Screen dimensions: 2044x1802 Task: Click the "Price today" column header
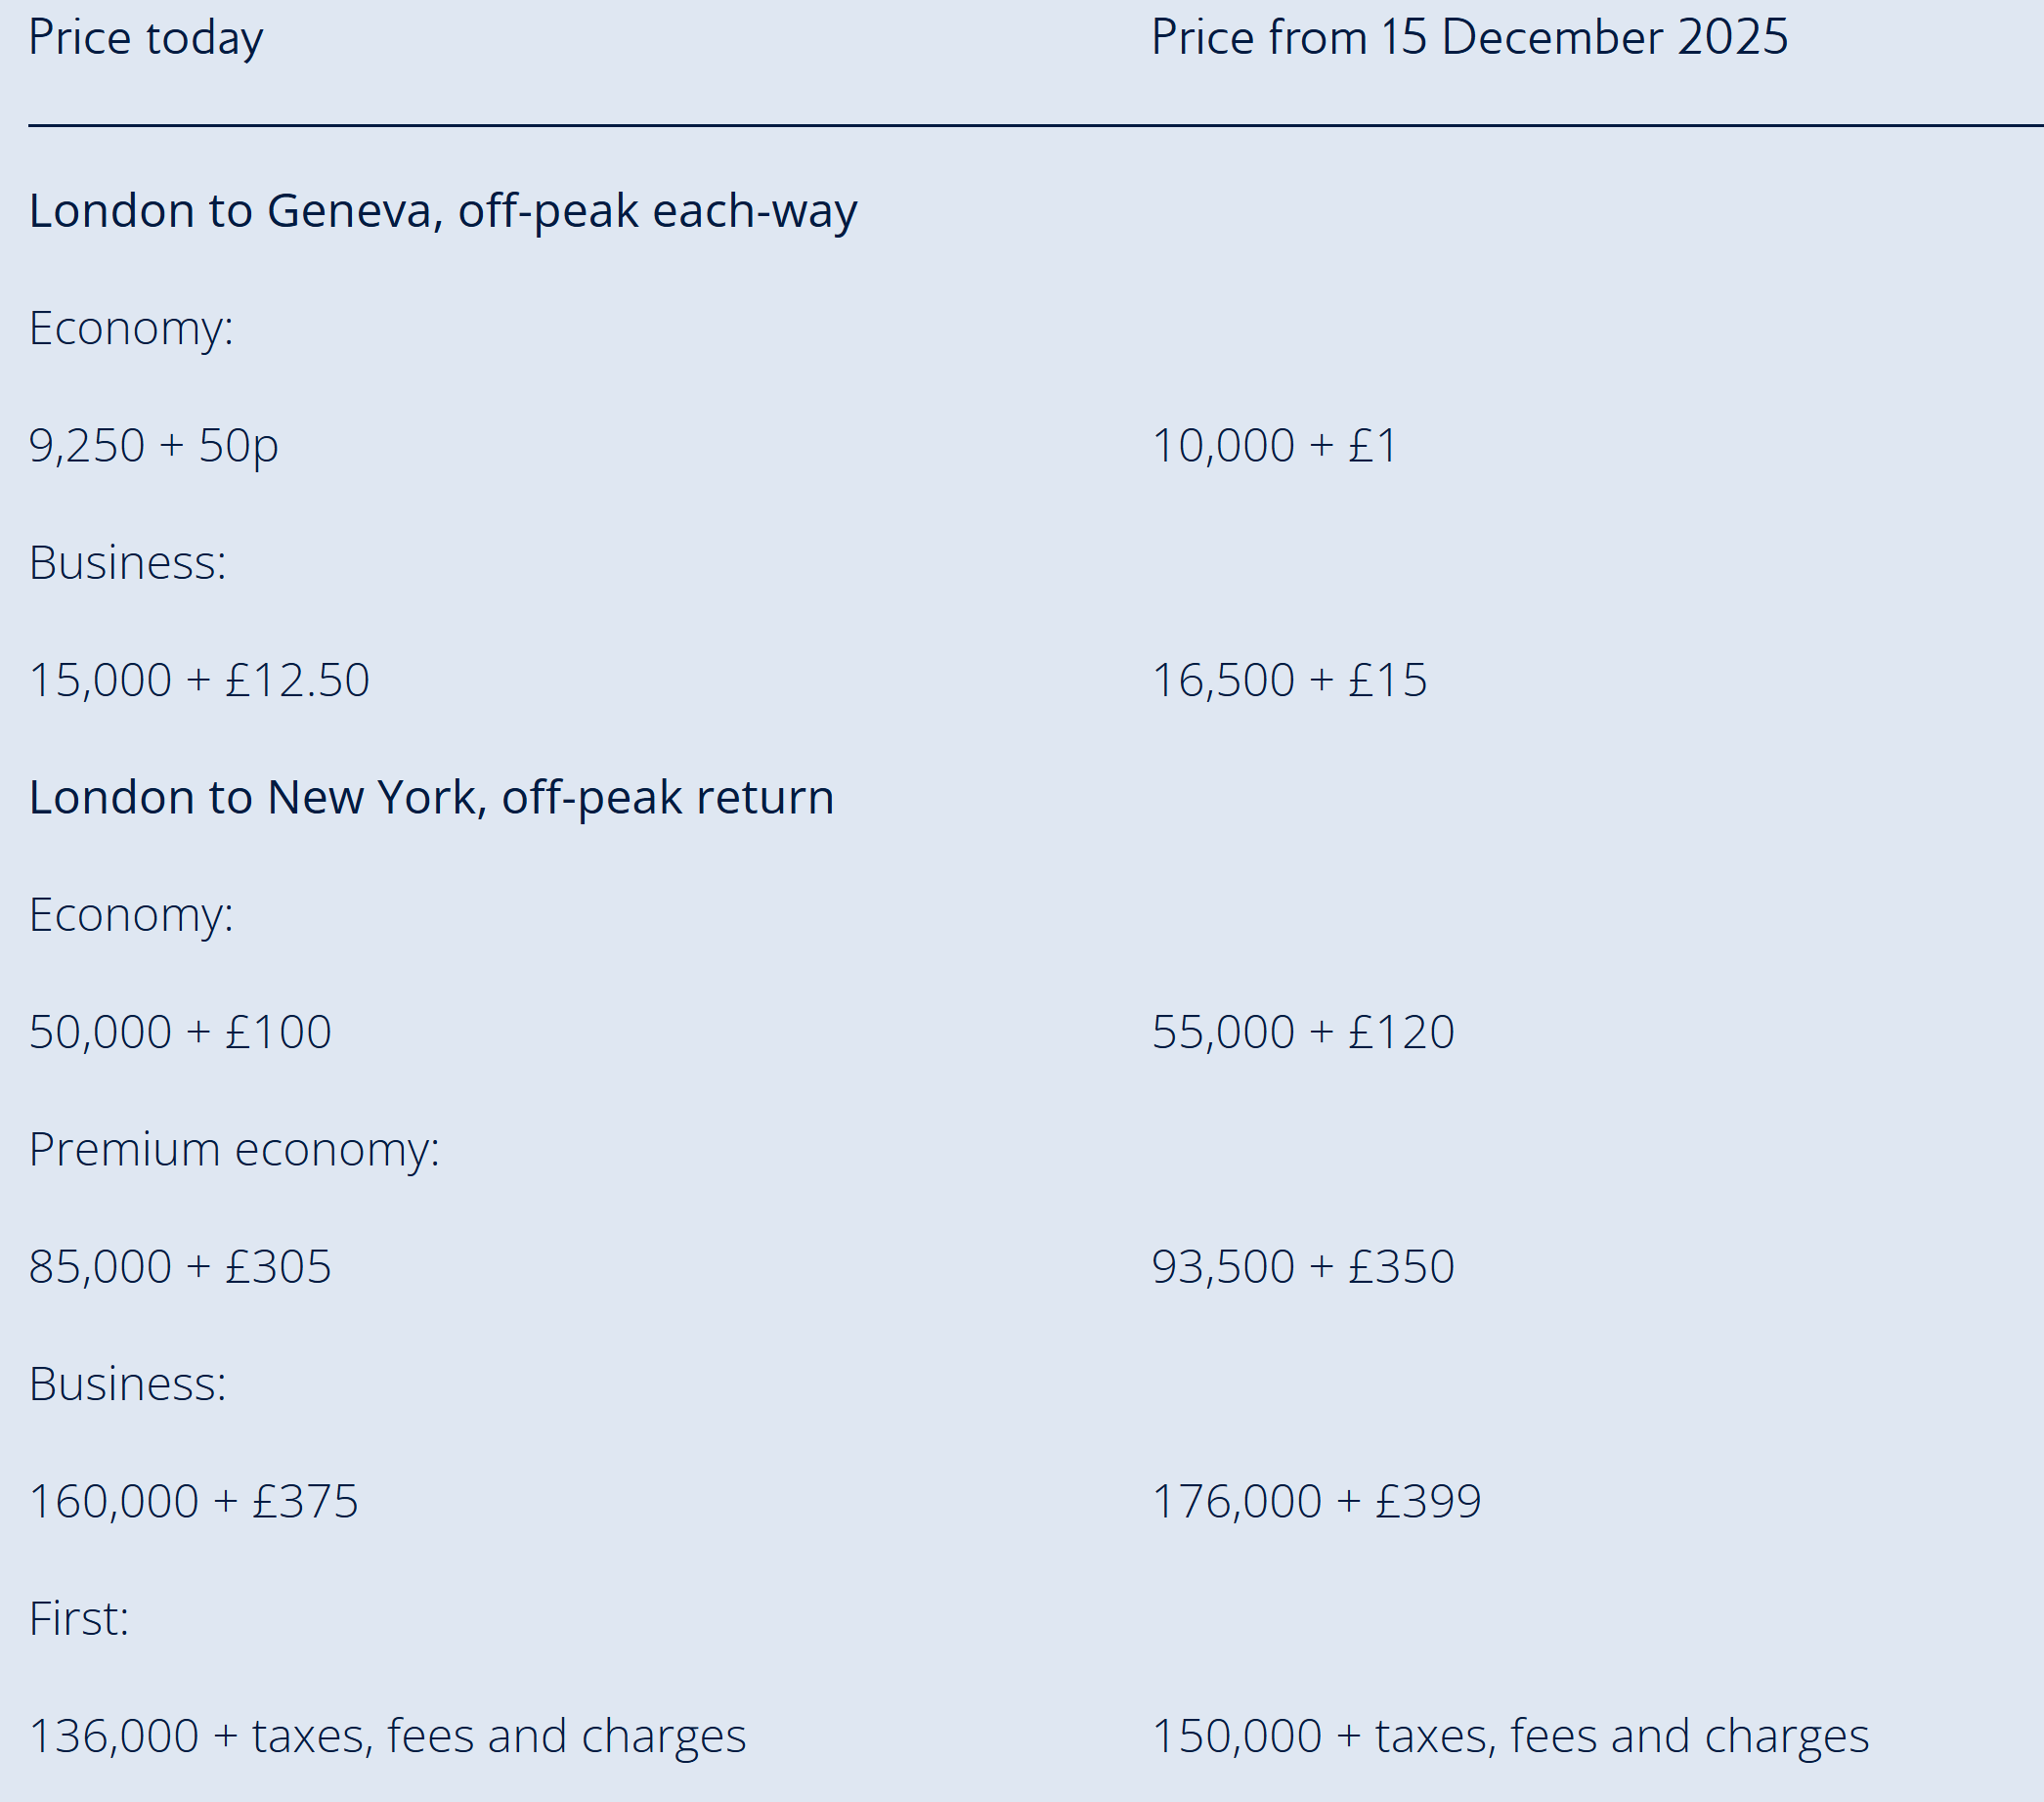(146, 38)
